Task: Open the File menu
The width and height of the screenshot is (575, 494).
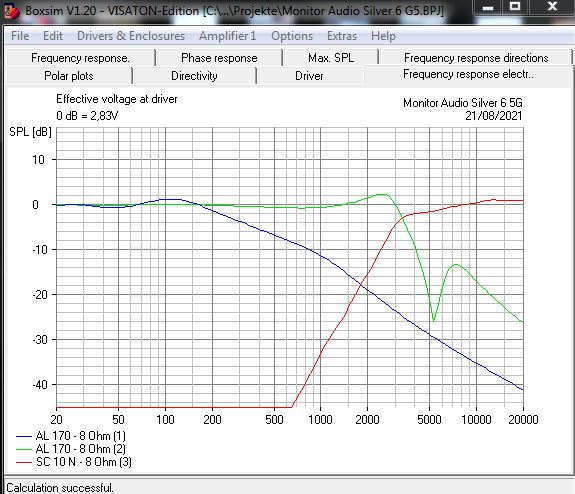Action: pos(20,36)
